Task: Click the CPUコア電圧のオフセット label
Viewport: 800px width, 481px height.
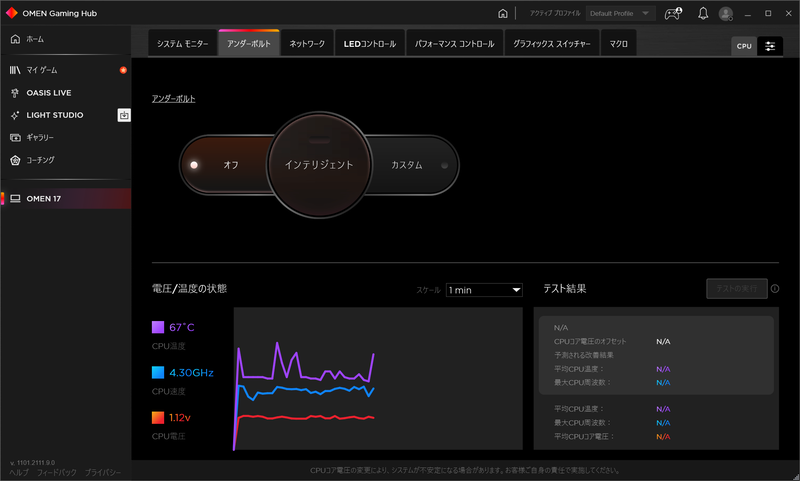Action: click(590, 341)
